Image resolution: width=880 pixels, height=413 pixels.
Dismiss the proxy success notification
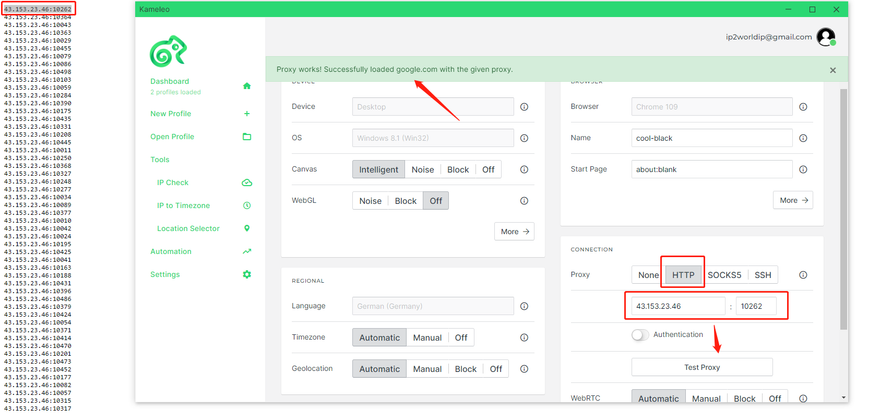click(833, 70)
